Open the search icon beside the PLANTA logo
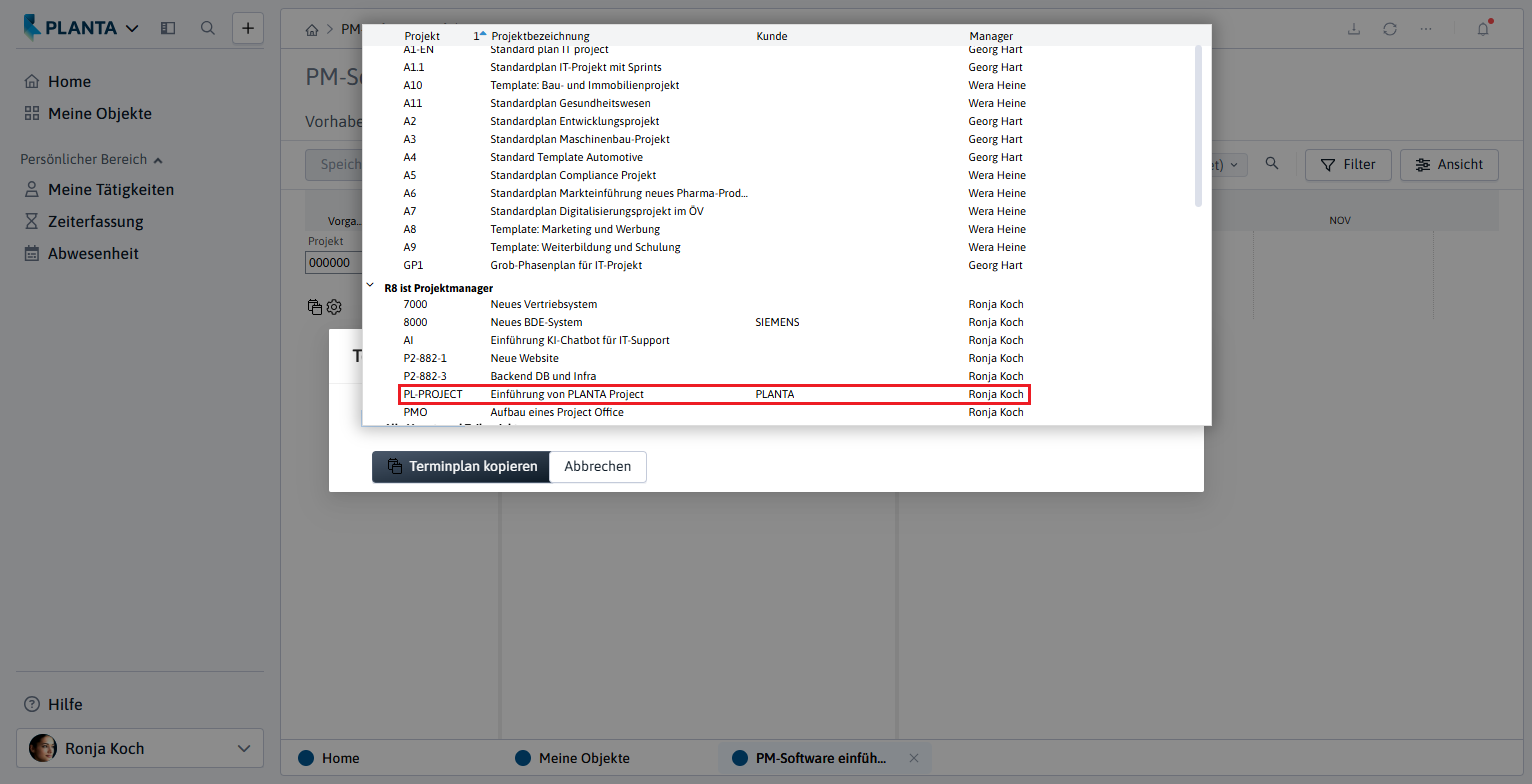Screen dimensions: 1532x784 coord(208,28)
